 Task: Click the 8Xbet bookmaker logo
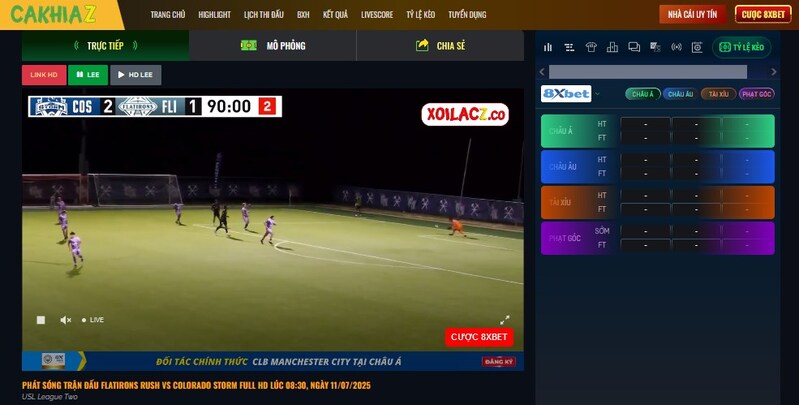click(566, 94)
